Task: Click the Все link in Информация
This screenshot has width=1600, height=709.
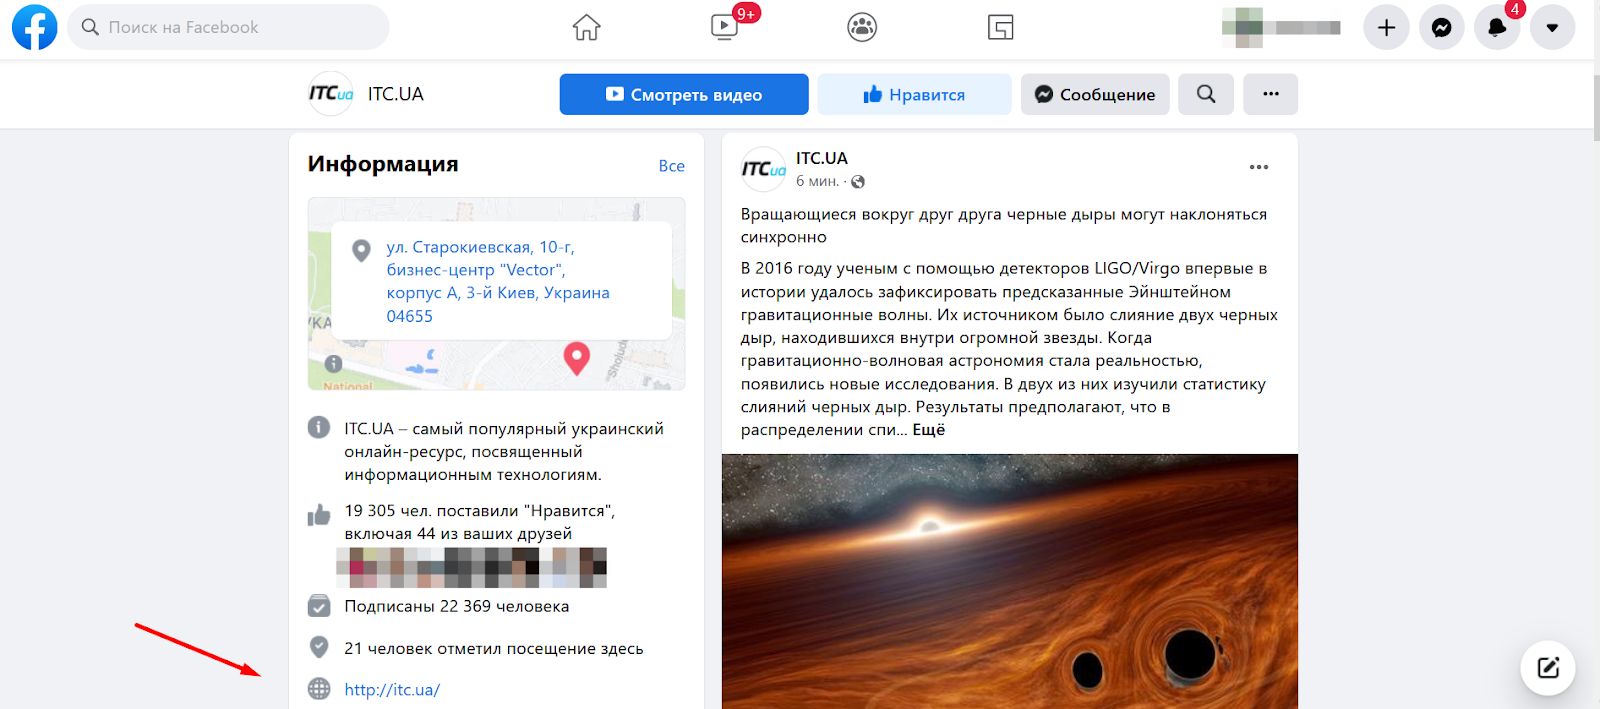Action: (672, 166)
